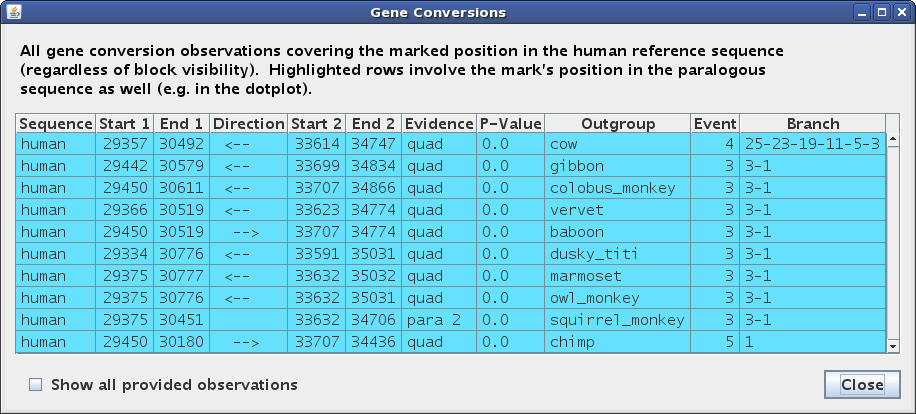Click table scrollbar up arrow
Viewport: 916px width, 414px height.
pos(893,140)
